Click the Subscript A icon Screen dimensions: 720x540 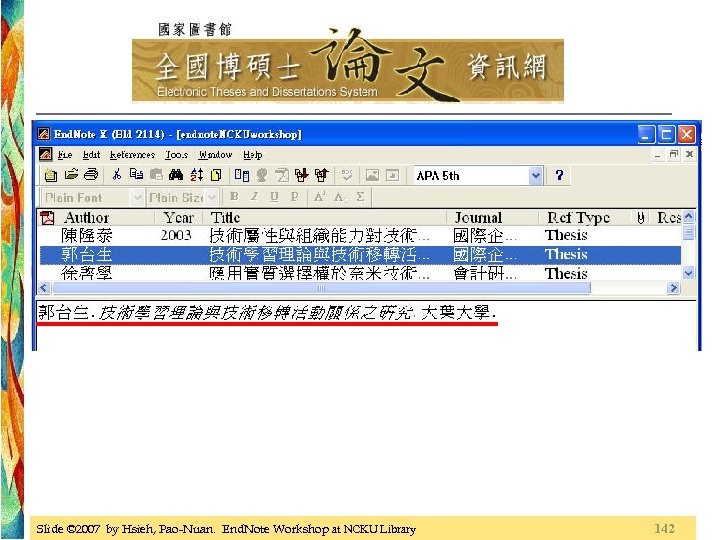pyautogui.click(x=339, y=197)
